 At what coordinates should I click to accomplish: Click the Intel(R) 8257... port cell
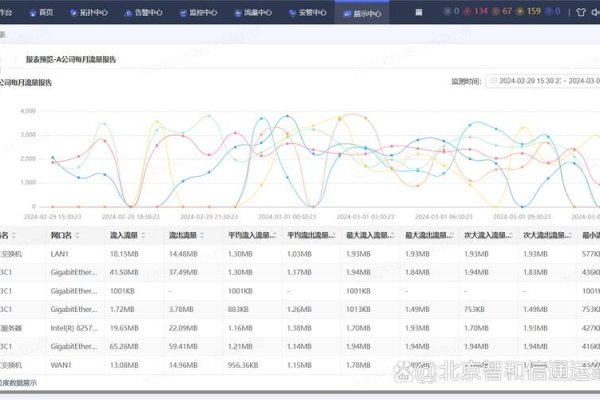[74, 328]
